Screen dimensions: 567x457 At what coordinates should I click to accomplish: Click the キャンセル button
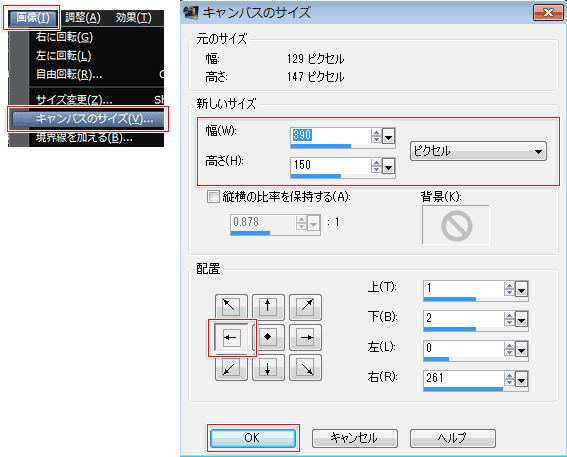click(x=354, y=438)
